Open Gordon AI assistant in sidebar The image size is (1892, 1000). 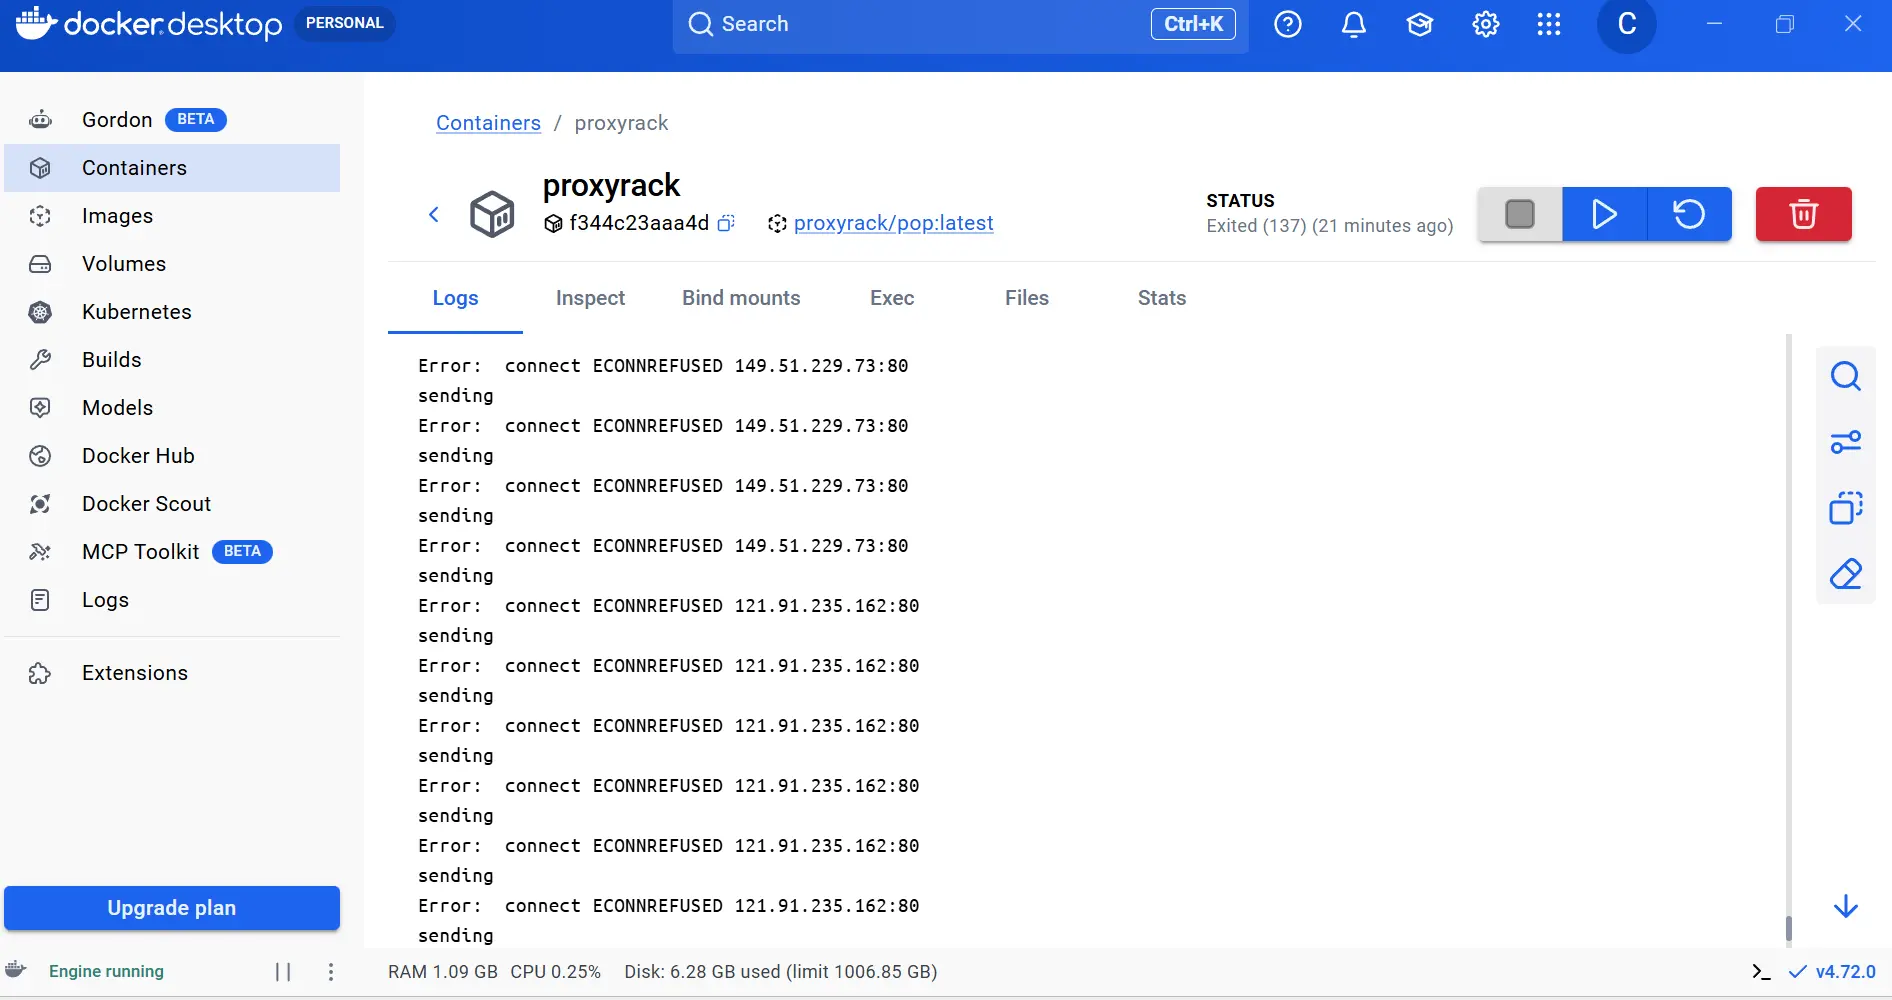172,120
